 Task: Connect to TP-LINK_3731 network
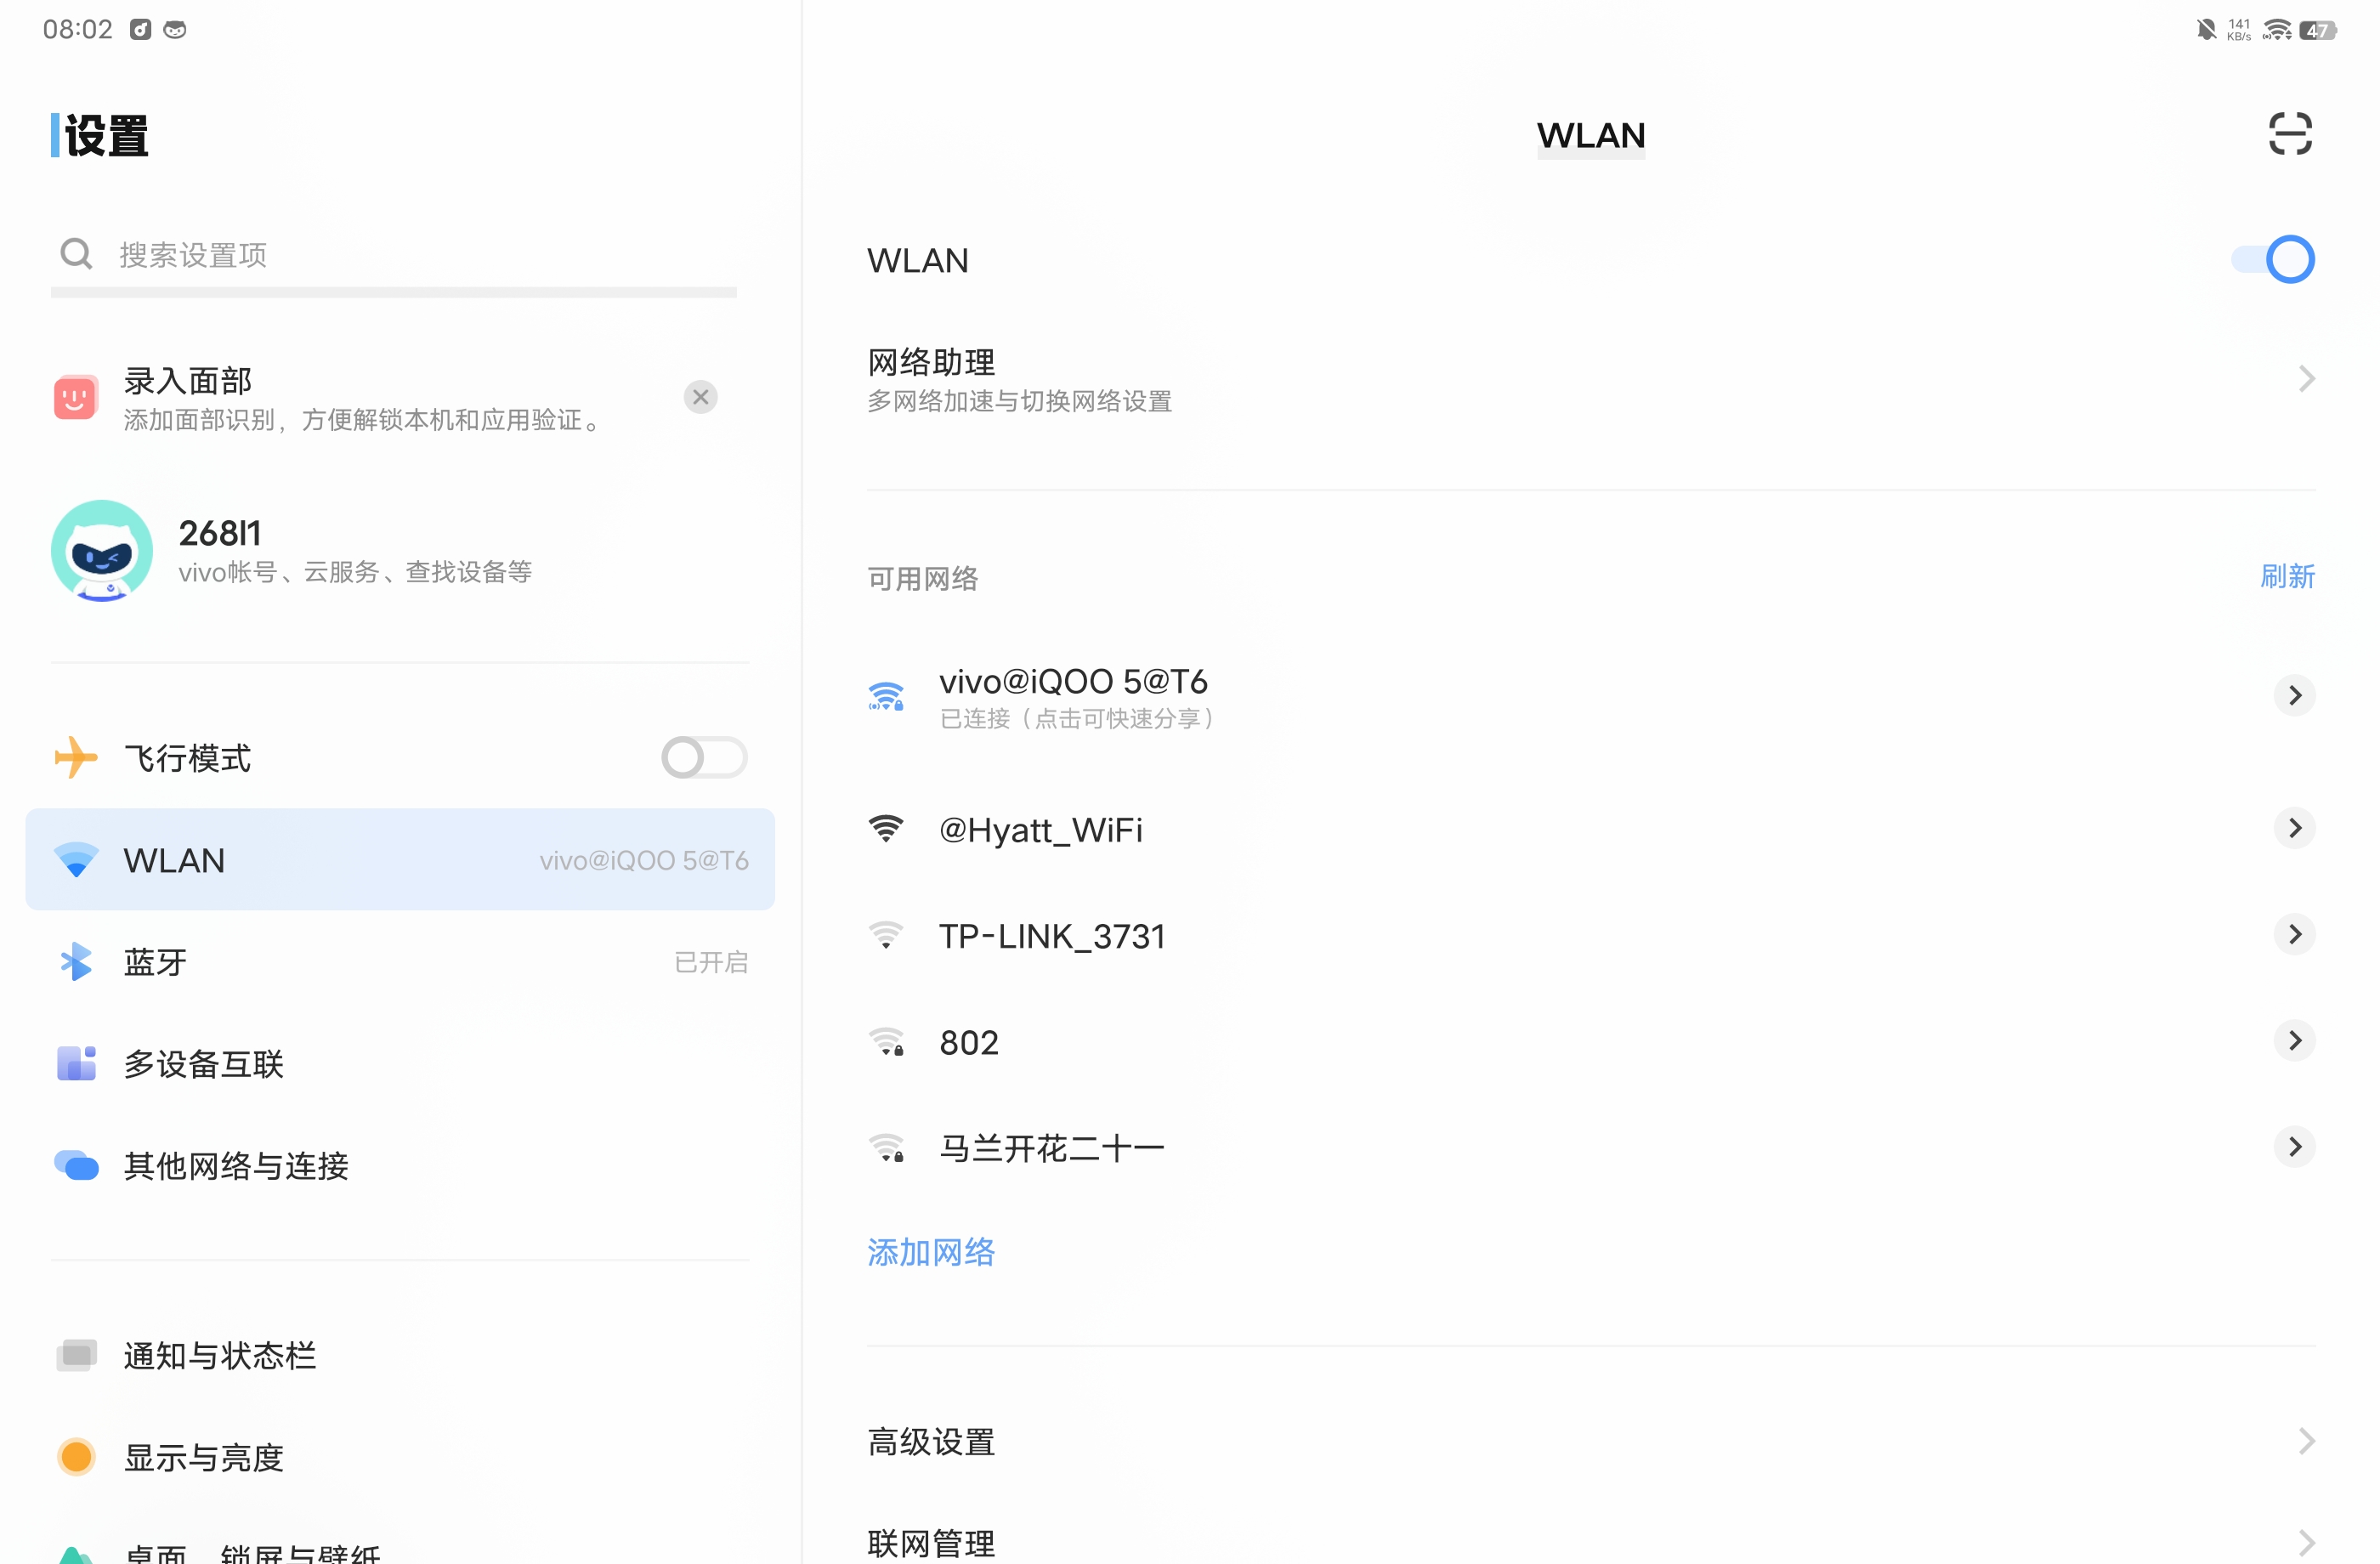1560,935
